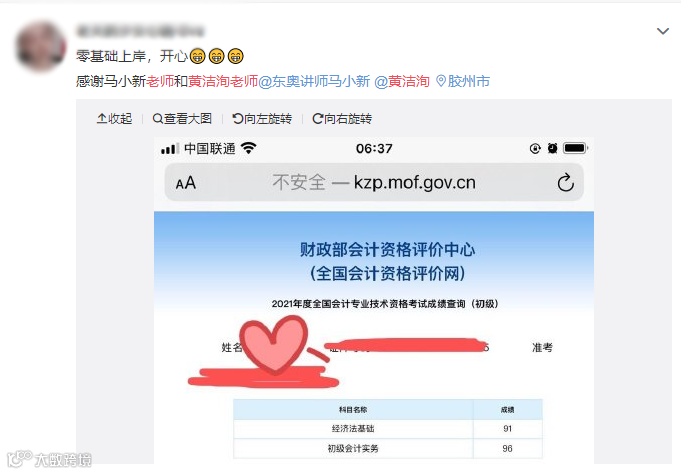
Task: Click the magnifier icon beside 查看大图
Action: [157, 118]
